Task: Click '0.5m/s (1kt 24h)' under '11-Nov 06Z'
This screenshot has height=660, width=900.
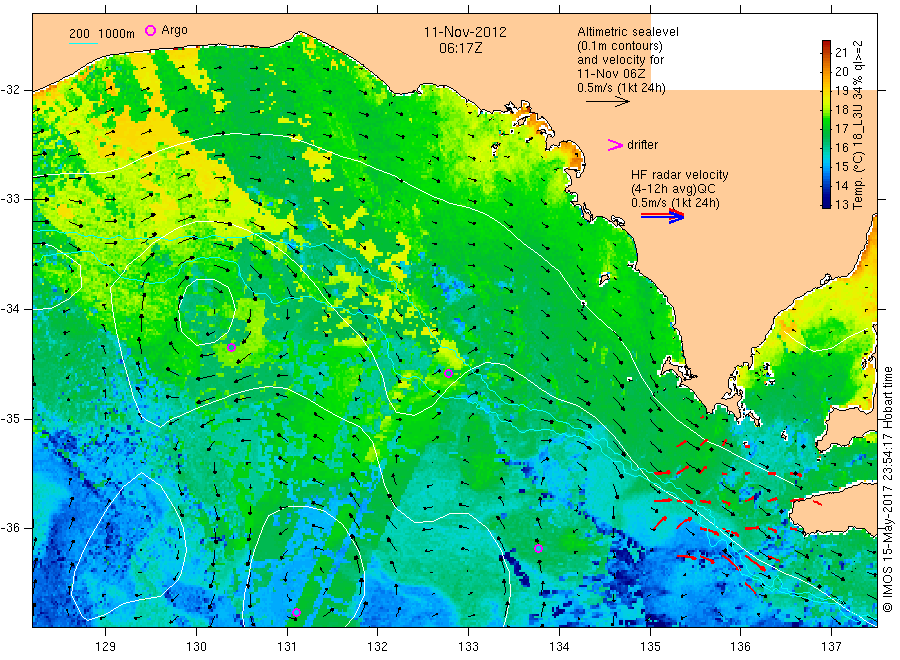Action: click(x=622, y=88)
